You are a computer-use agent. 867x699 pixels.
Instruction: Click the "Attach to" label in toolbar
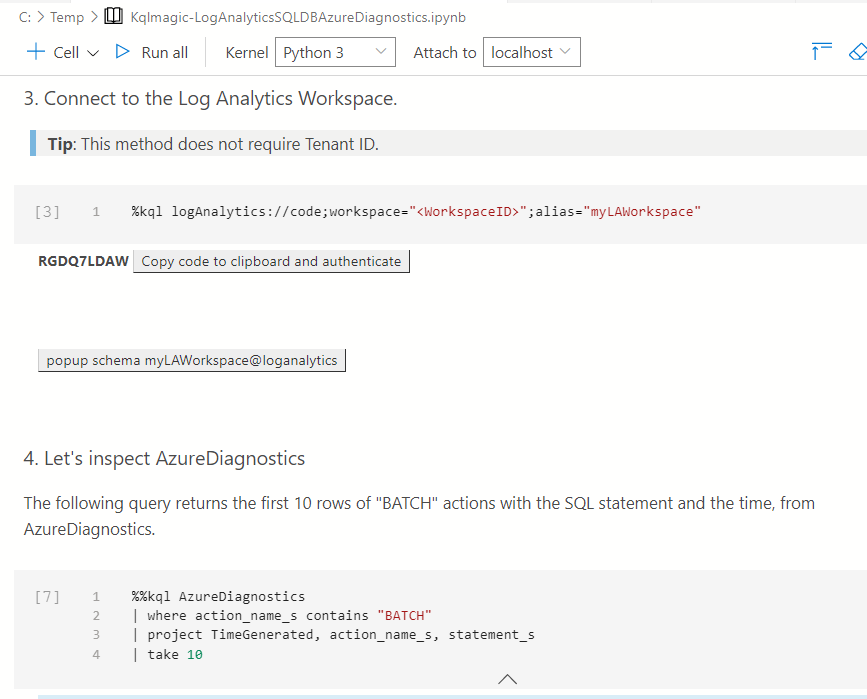click(445, 53)
